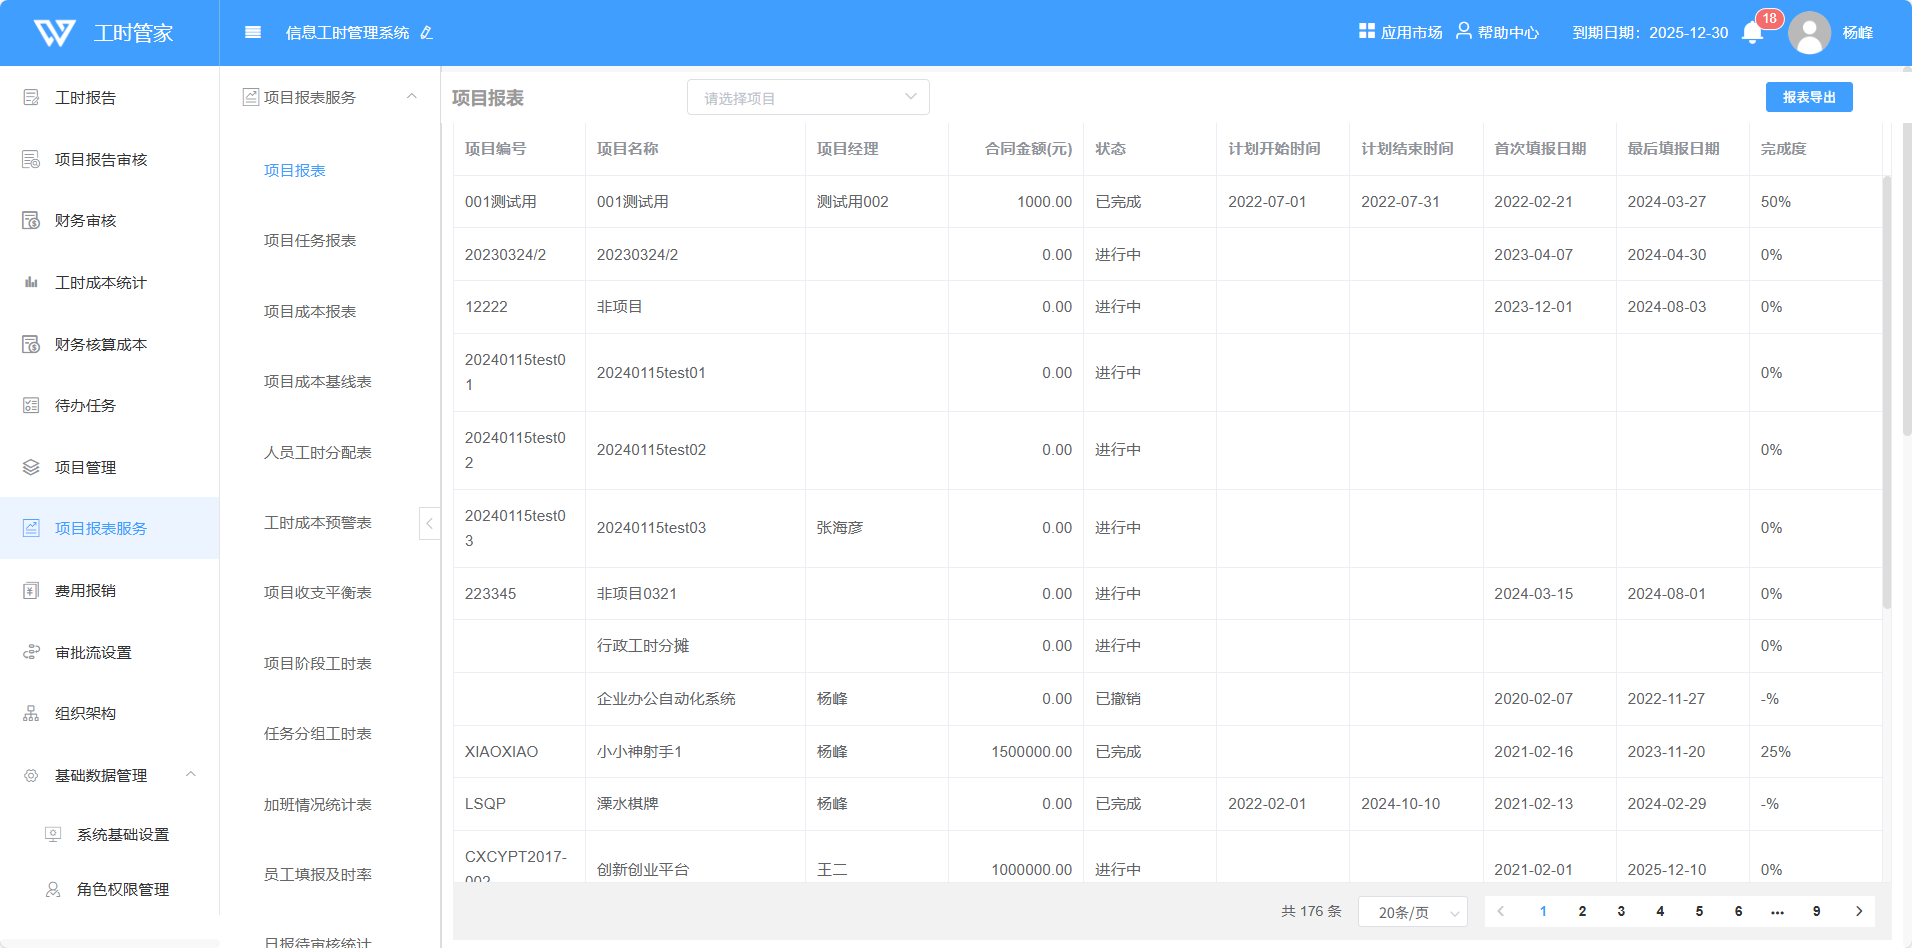Open 财务审核 from the left sidebar

pos(85,221)
